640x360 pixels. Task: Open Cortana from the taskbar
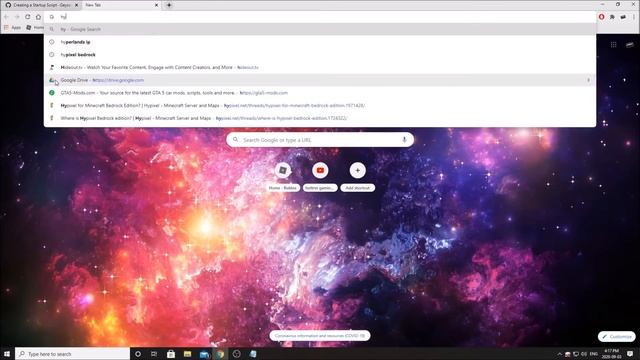pos(138,354)
